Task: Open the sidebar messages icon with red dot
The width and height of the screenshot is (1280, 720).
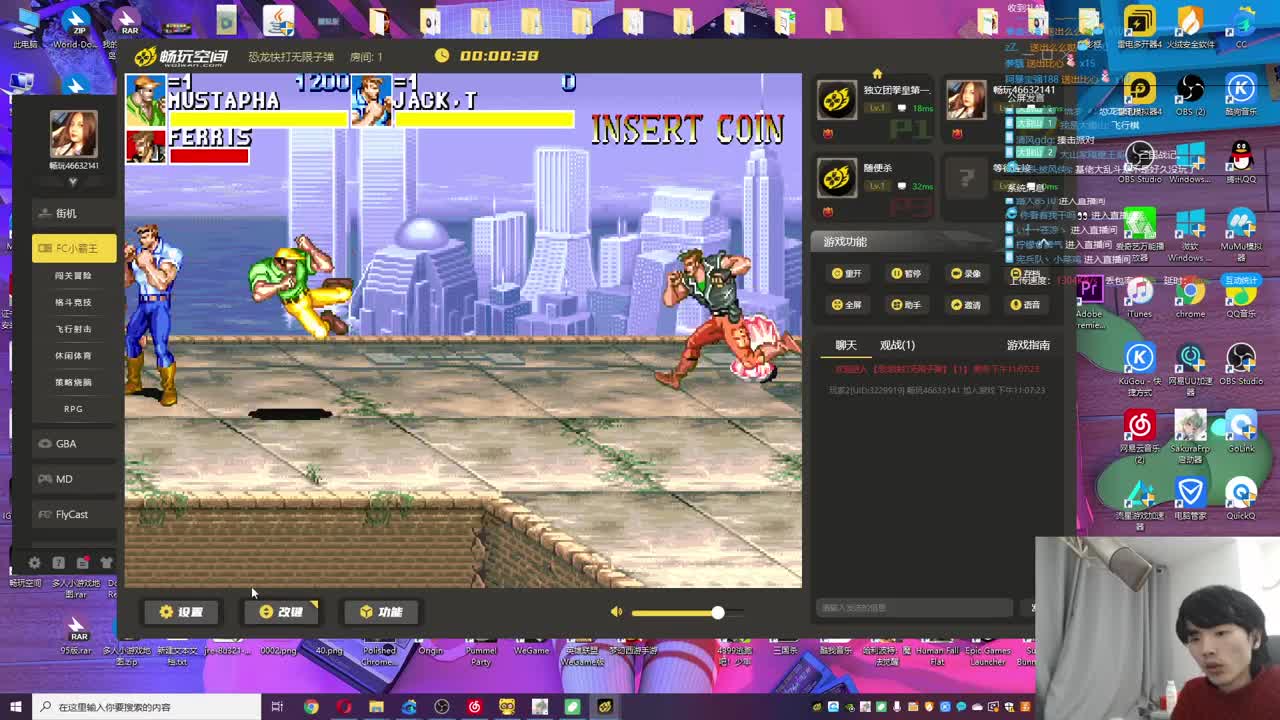Action: coord(83,563)
